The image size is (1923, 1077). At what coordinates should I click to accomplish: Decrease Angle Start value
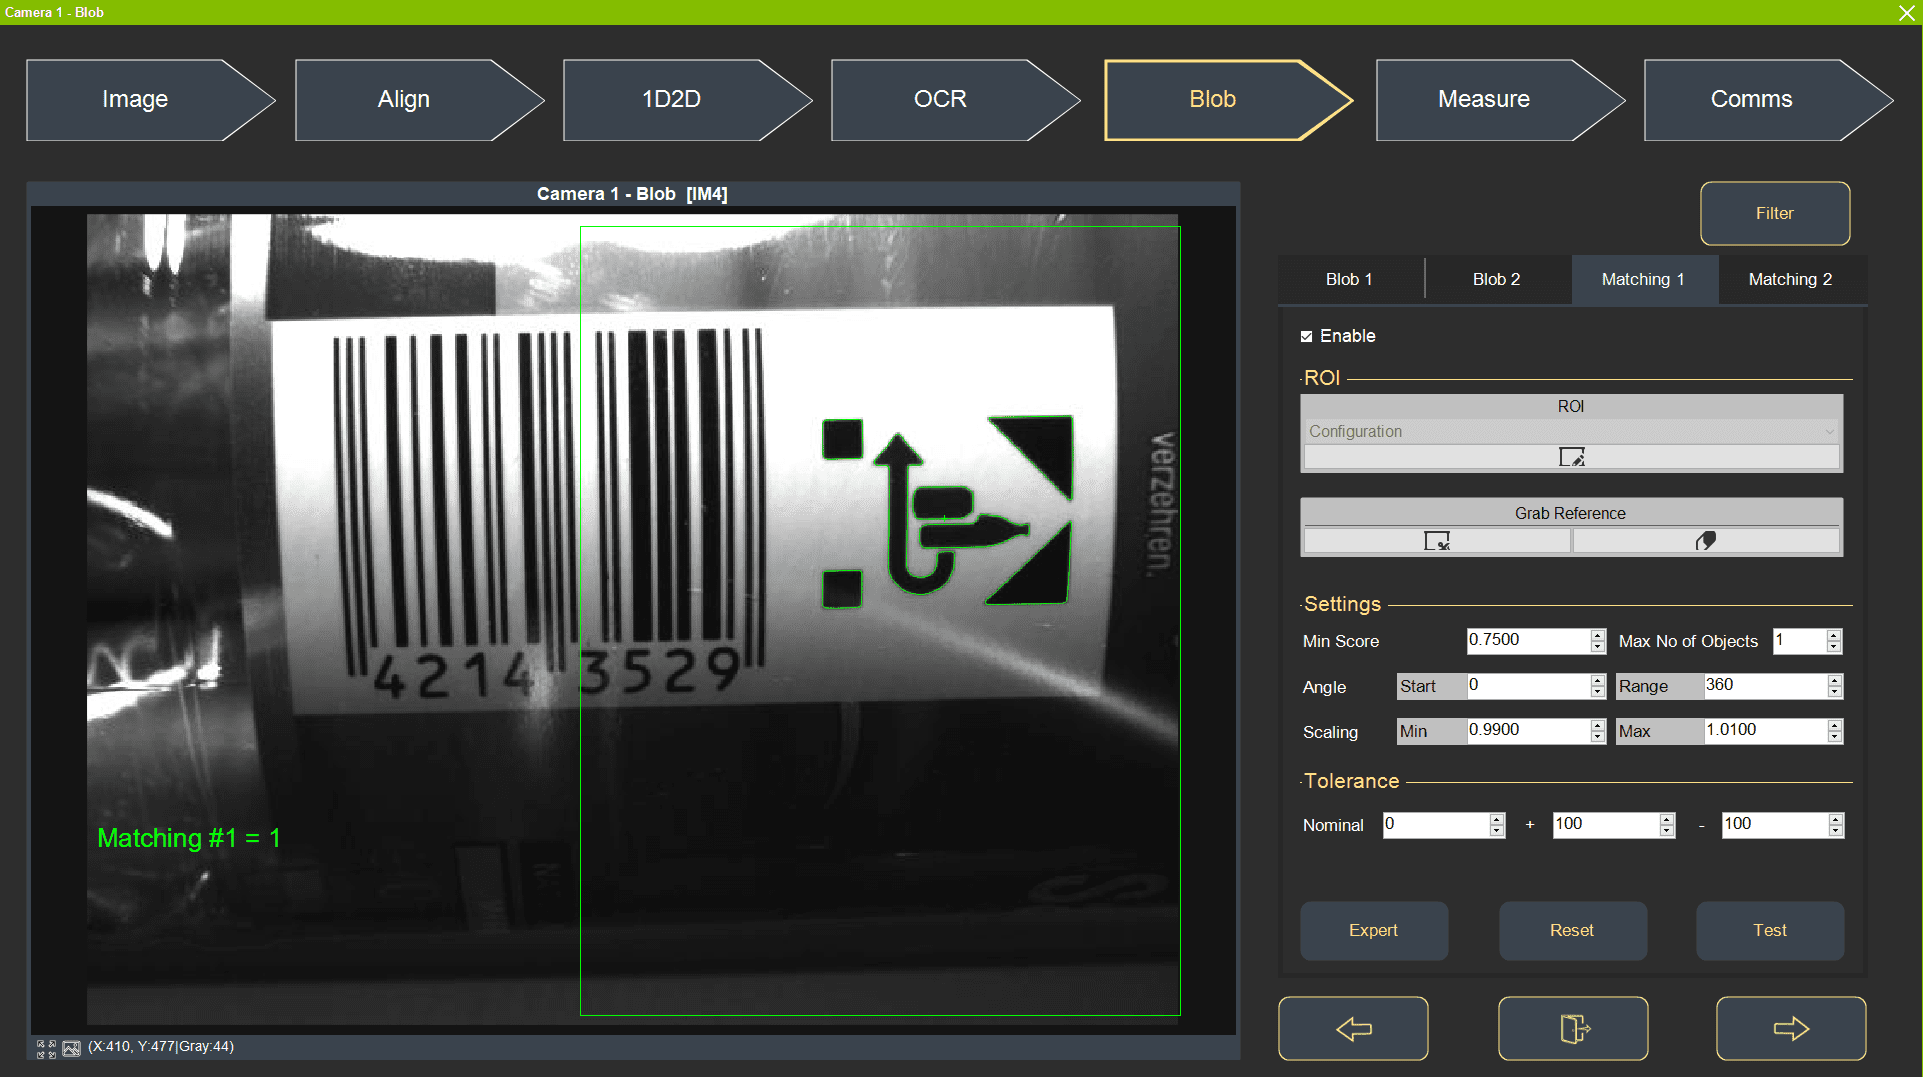[1598, 692]
